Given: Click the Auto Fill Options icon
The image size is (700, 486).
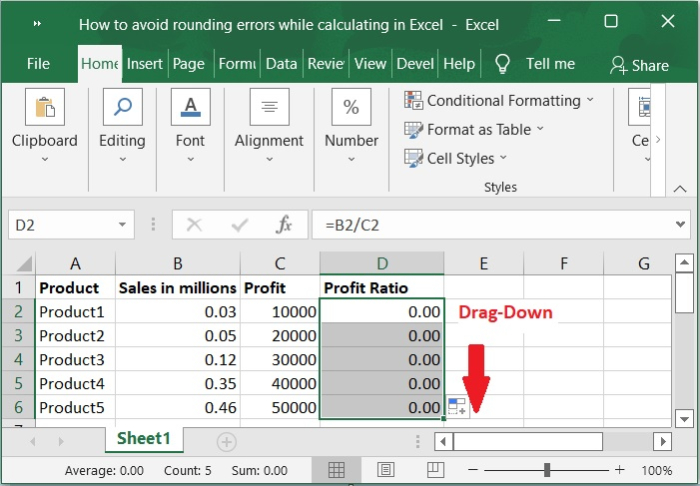Looking at the screenshot, I should (456, 406).
